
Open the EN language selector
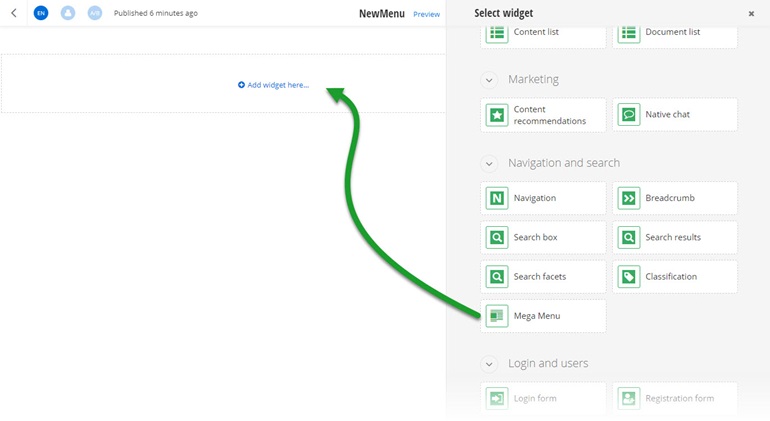[41, 13]
